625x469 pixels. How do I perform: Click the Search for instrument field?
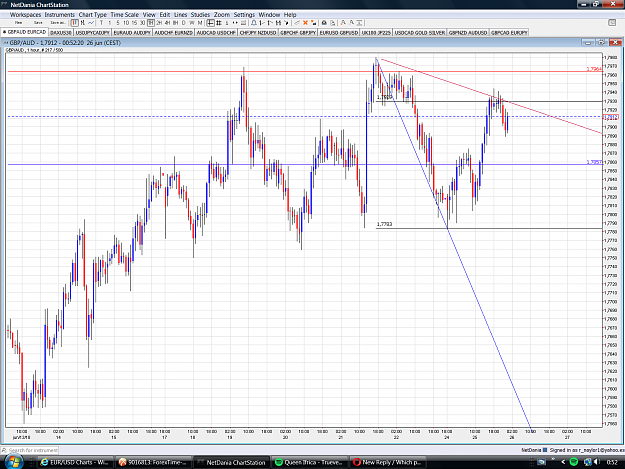pyautogui.click(x=30, y=450)
